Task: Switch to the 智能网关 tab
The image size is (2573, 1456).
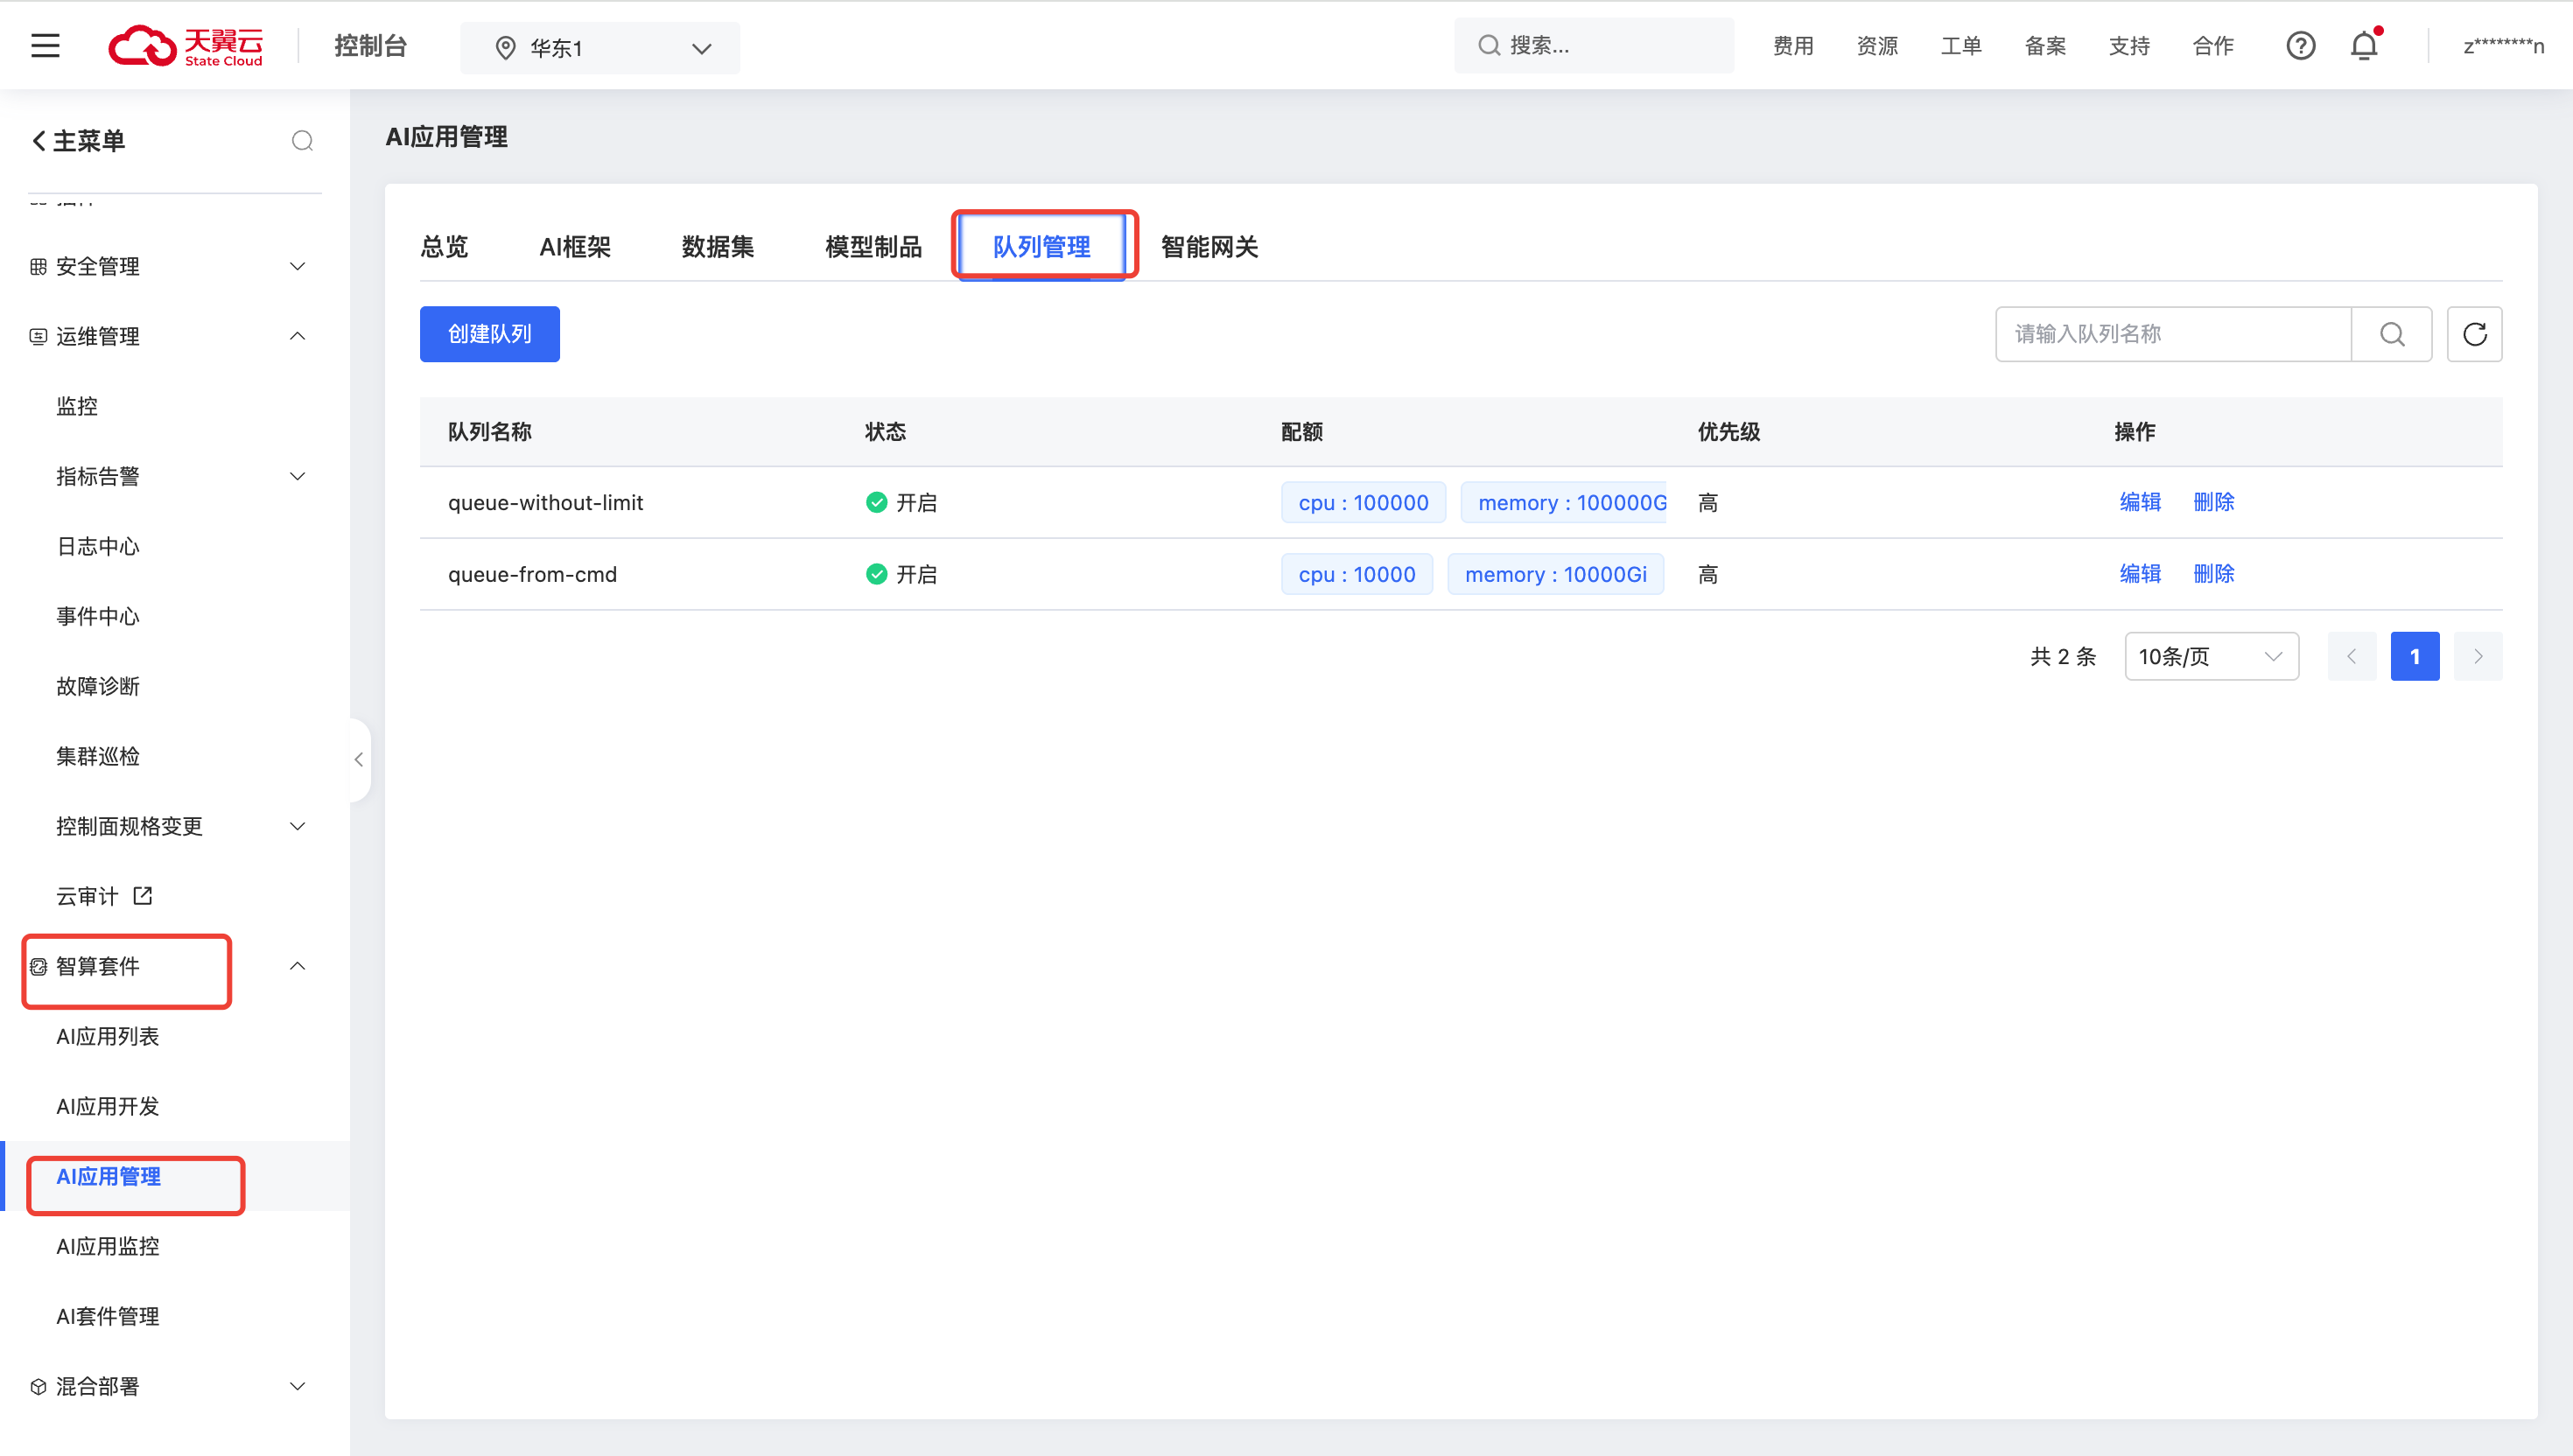Action: click(1209, 247)
